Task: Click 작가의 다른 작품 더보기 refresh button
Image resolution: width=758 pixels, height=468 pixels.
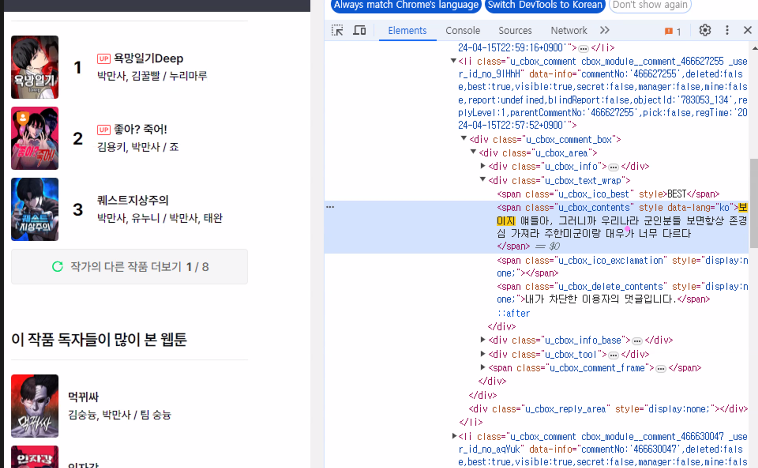Action: (130, 266)
